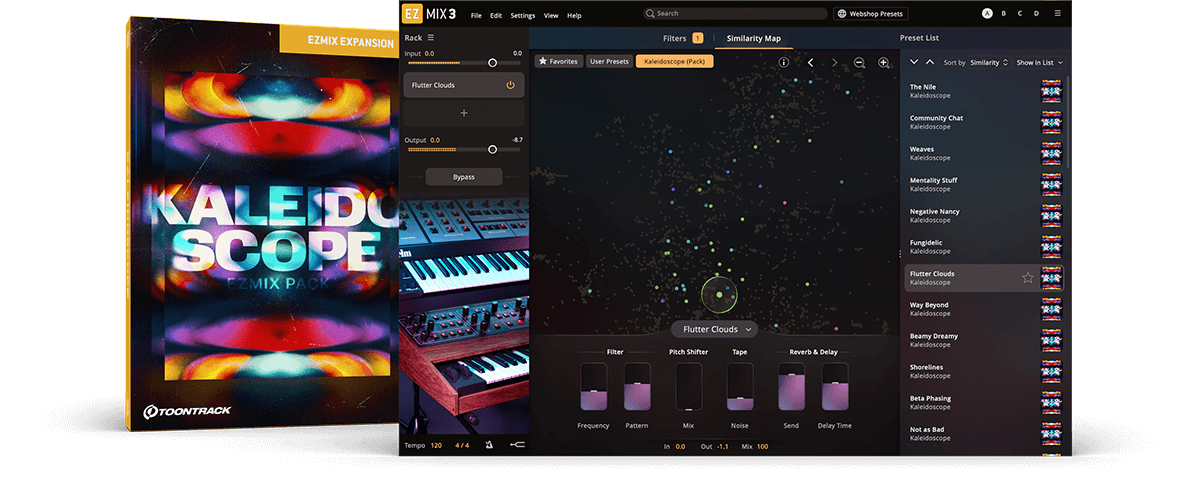Viewport: 1200px width, 488px height.
Task: Open the Show in List dropdown
Action: pyautogui.click(x=1039, y=62)
